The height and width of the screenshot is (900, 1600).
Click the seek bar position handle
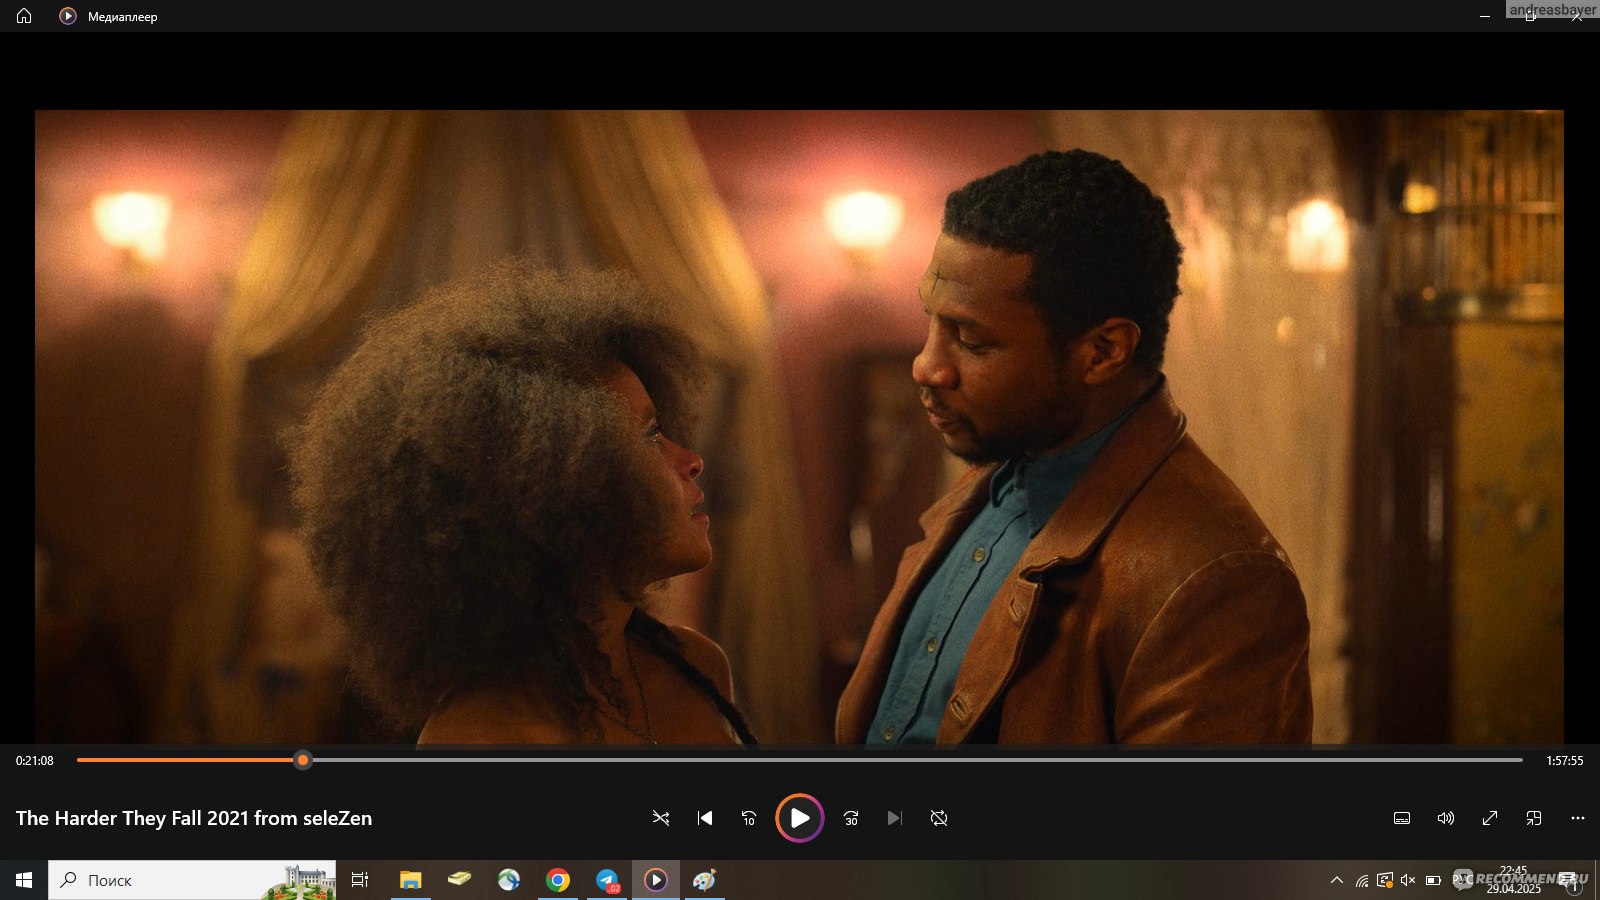click(x=303, y=760)
